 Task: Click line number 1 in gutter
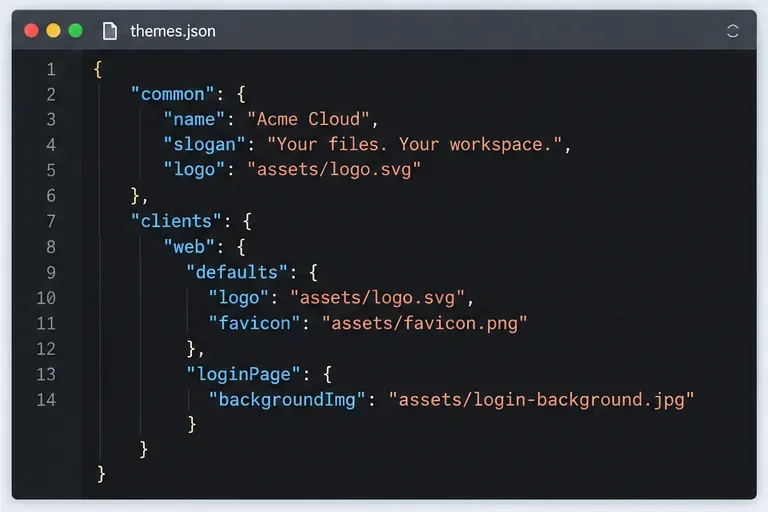(x=51, y=70)
